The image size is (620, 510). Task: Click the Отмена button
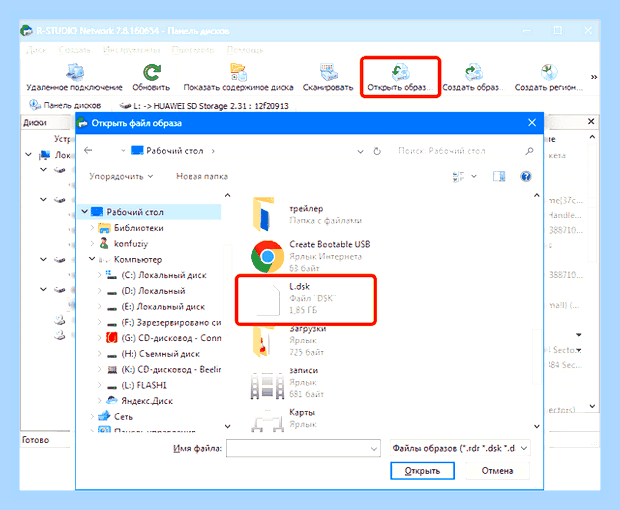497,471
